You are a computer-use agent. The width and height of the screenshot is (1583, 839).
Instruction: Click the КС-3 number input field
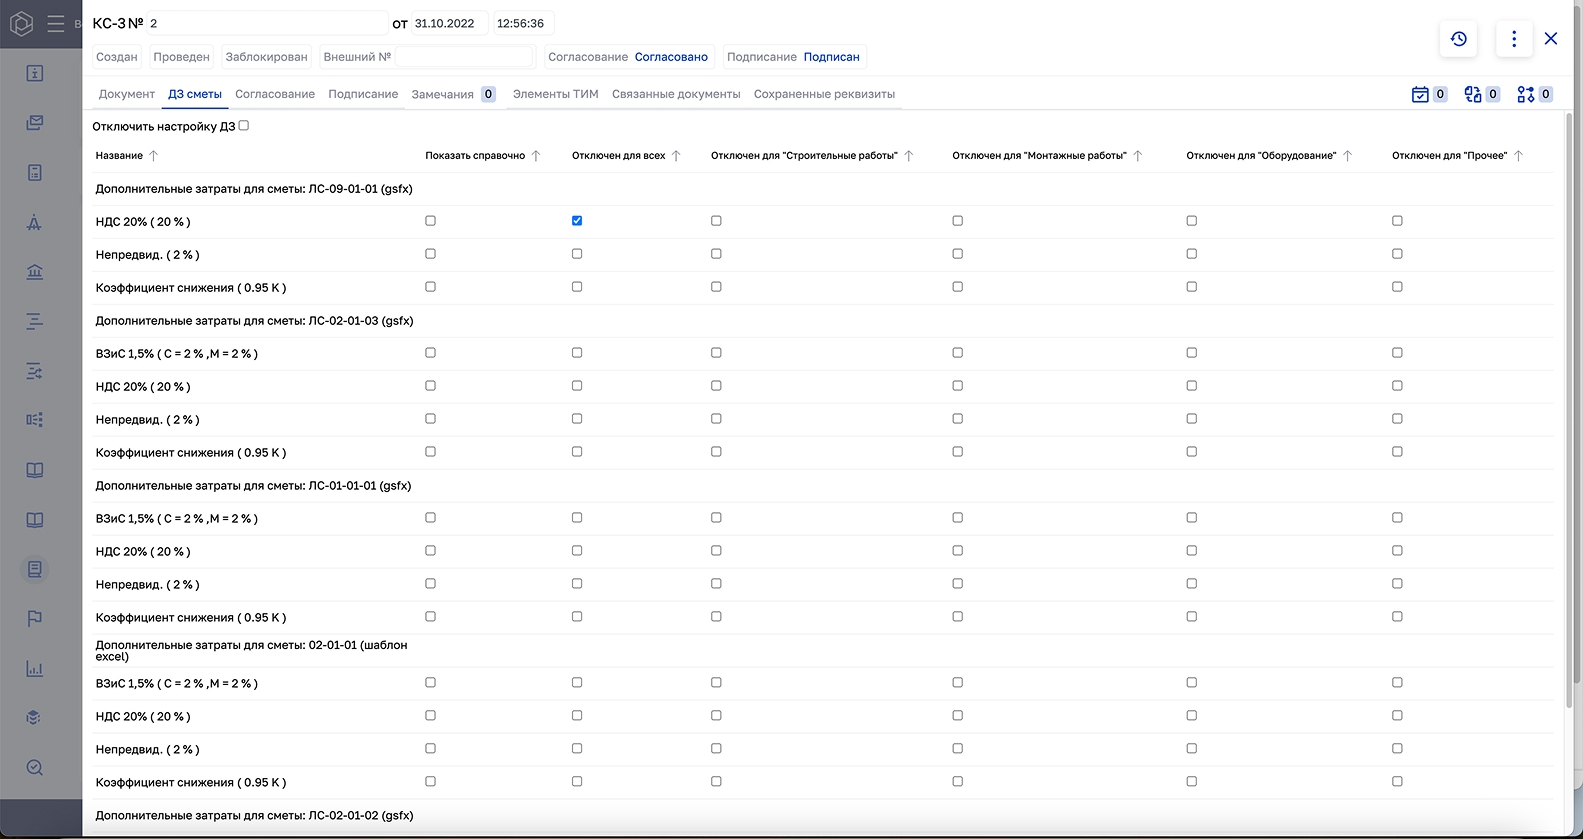coord(267,23)
